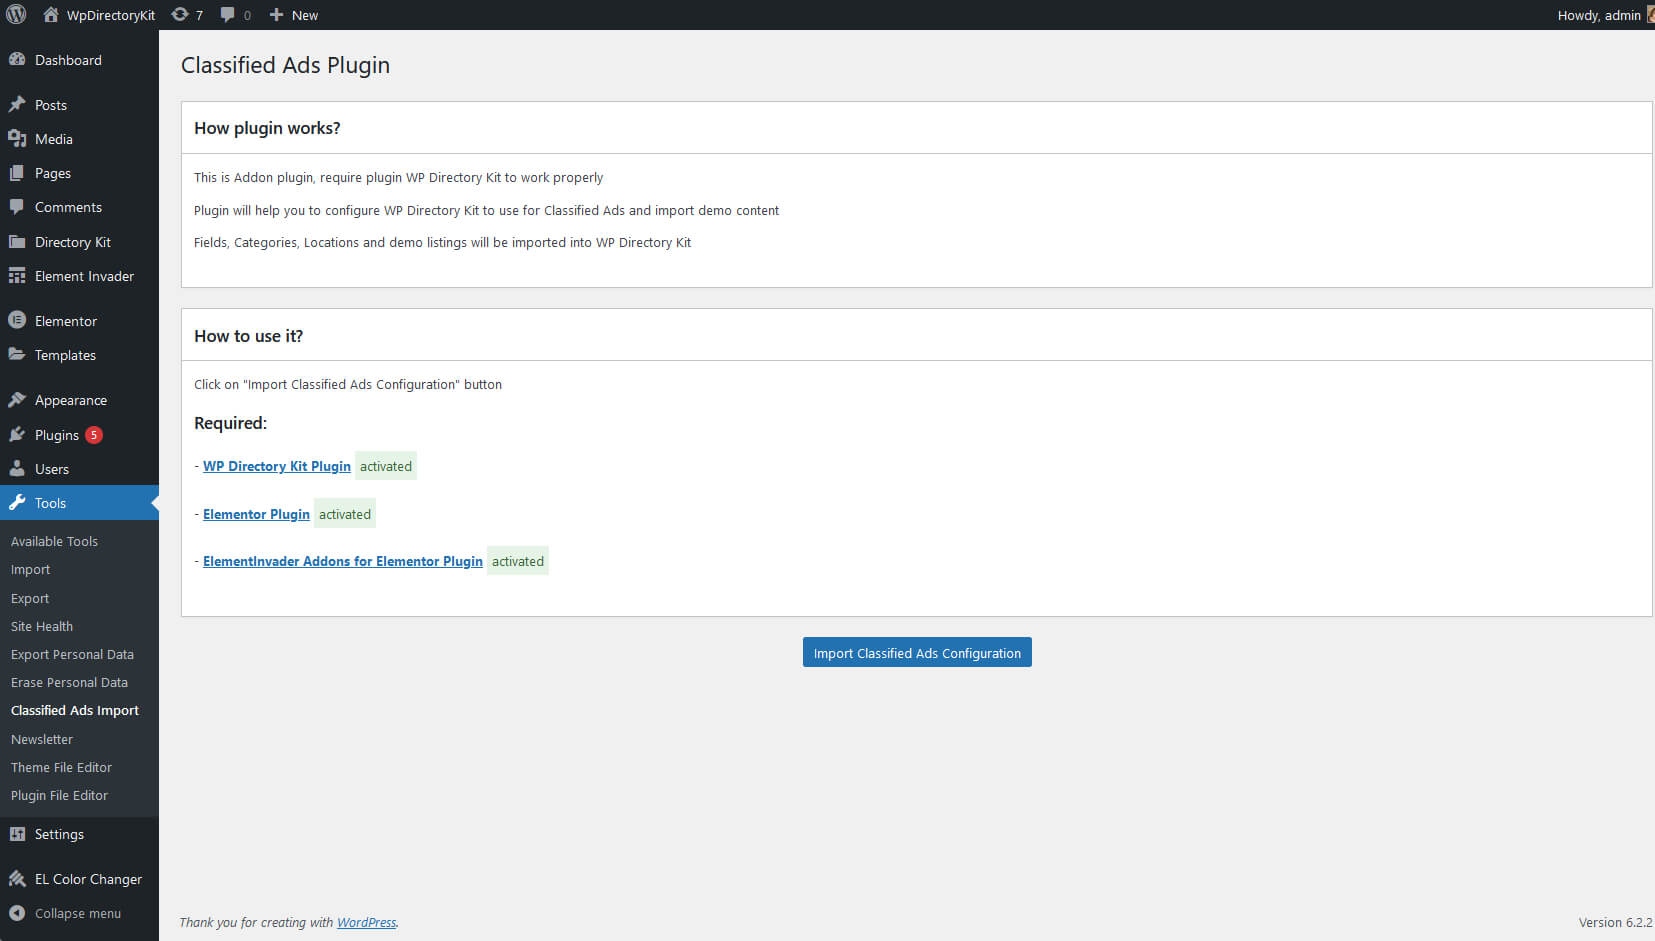Open Classified Ads Import submenu
The width and height of the screenshot is (1655, 941).
pos(75,710)
